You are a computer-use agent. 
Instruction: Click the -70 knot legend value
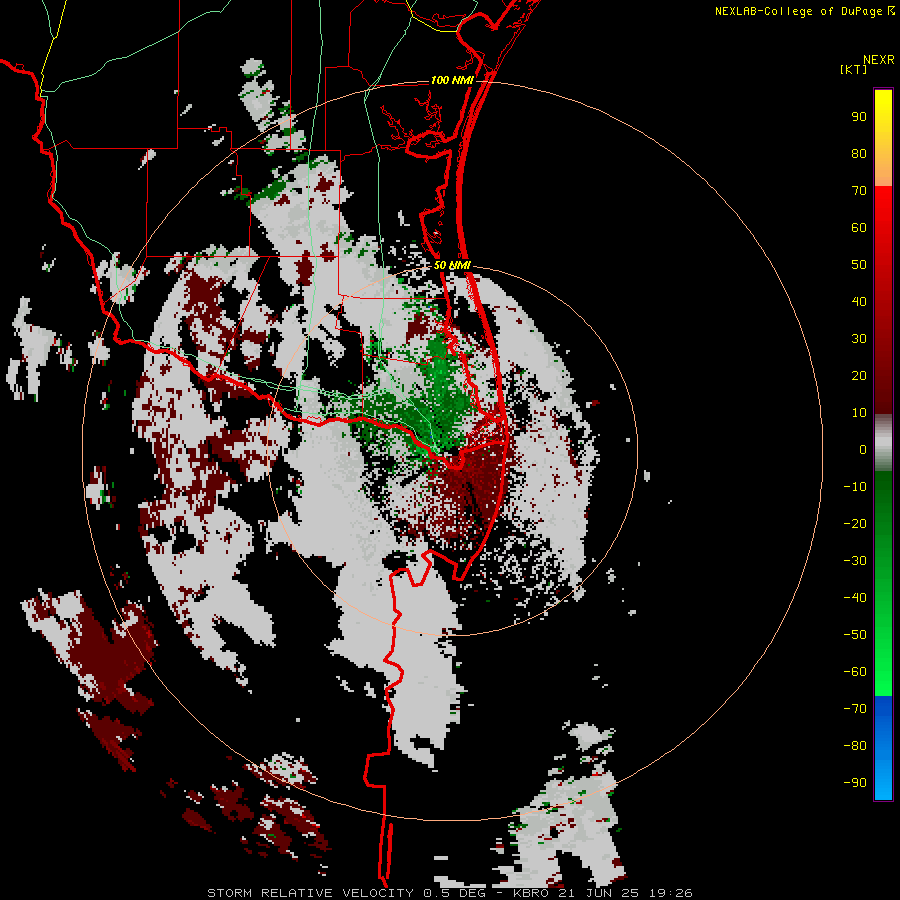click(855, 709)
